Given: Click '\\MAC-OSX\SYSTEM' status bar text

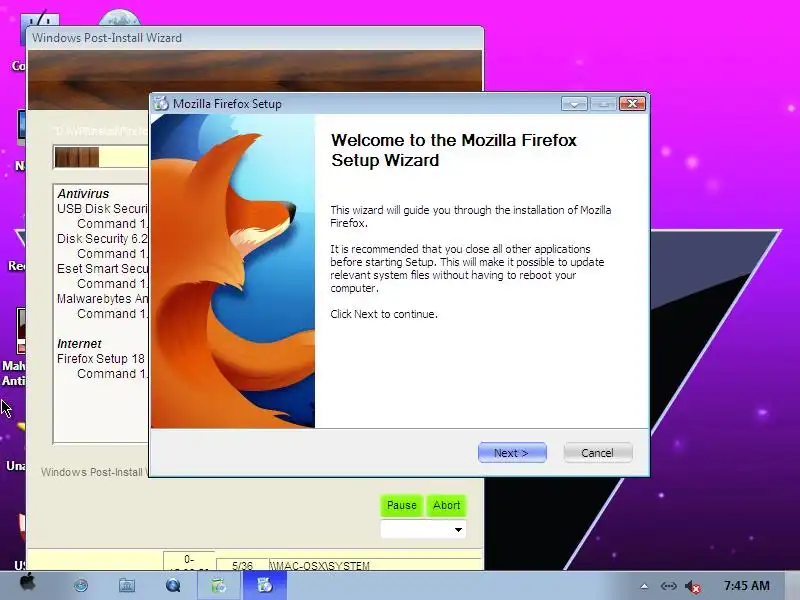Looking at the screenshot, I should pos(320,566).
